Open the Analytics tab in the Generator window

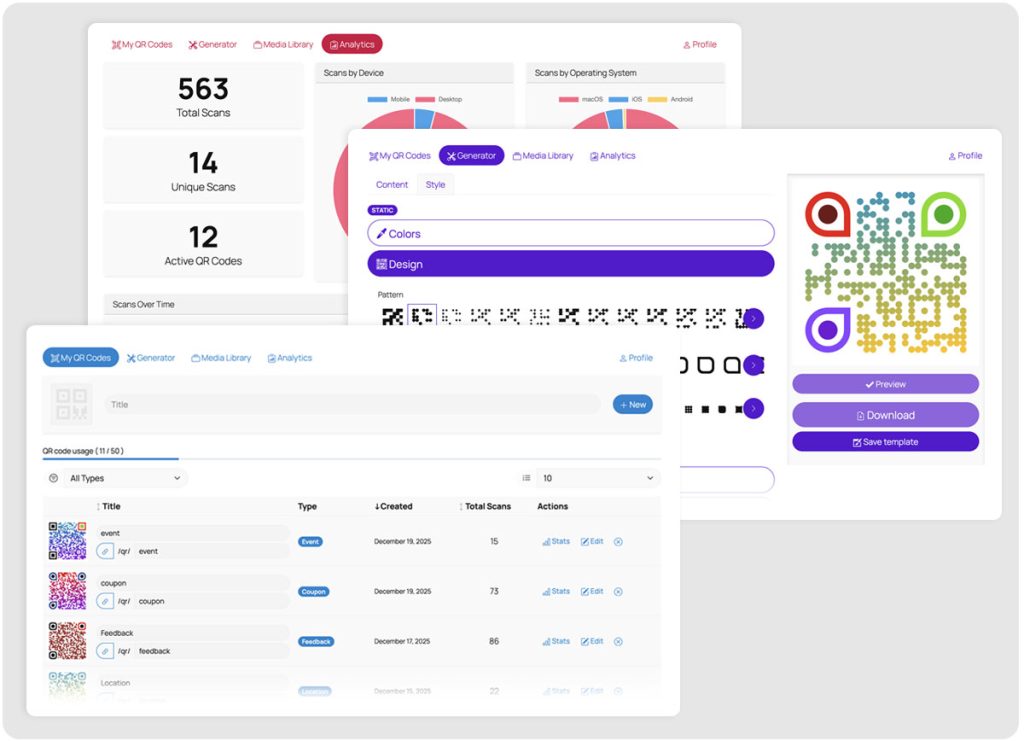tap(612, 156)
